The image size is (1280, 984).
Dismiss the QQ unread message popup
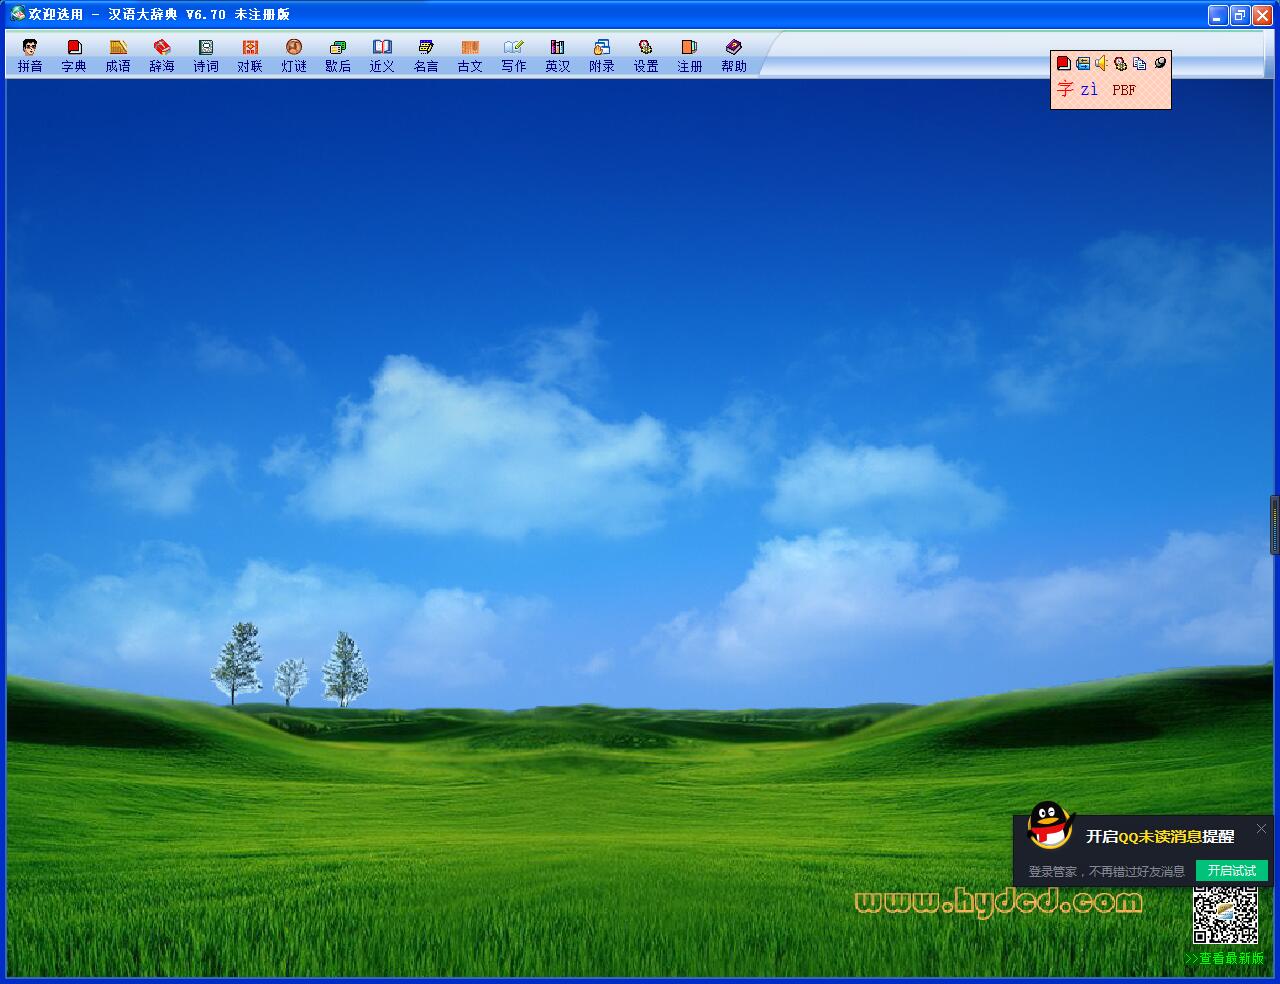1261,828
